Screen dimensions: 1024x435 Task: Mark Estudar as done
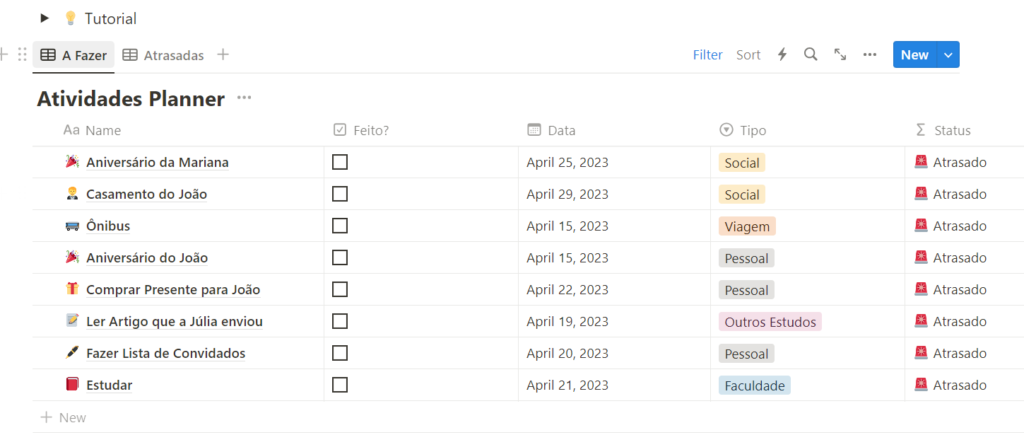tap(340, 385)
